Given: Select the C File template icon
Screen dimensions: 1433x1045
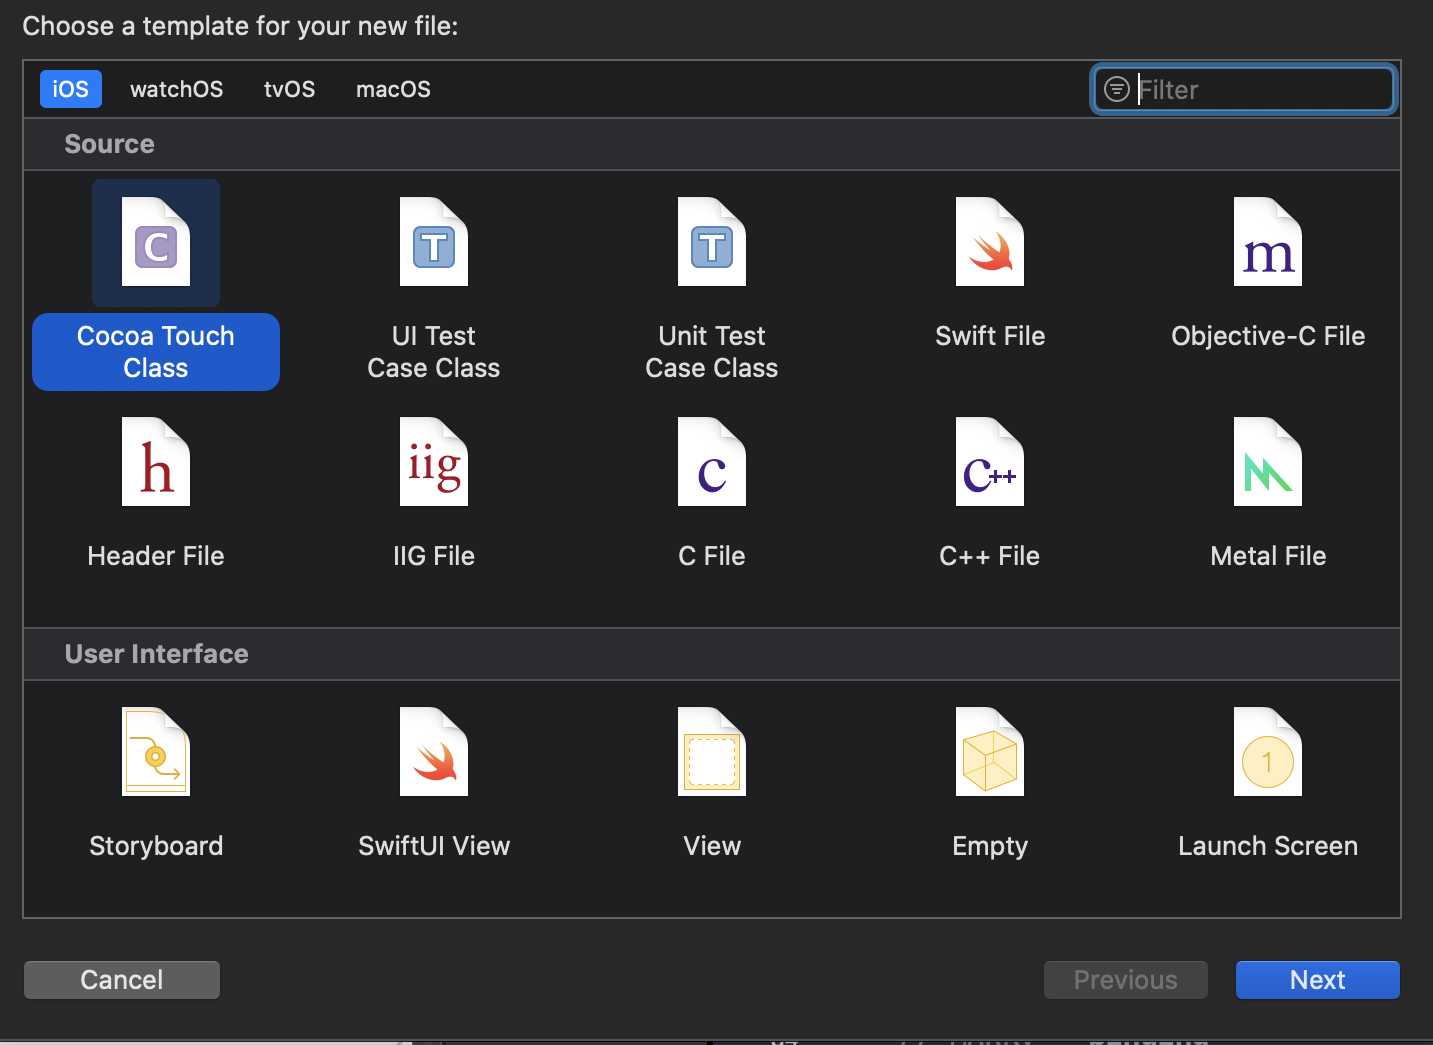Looking at the screenshot, I should coord(712,462).
